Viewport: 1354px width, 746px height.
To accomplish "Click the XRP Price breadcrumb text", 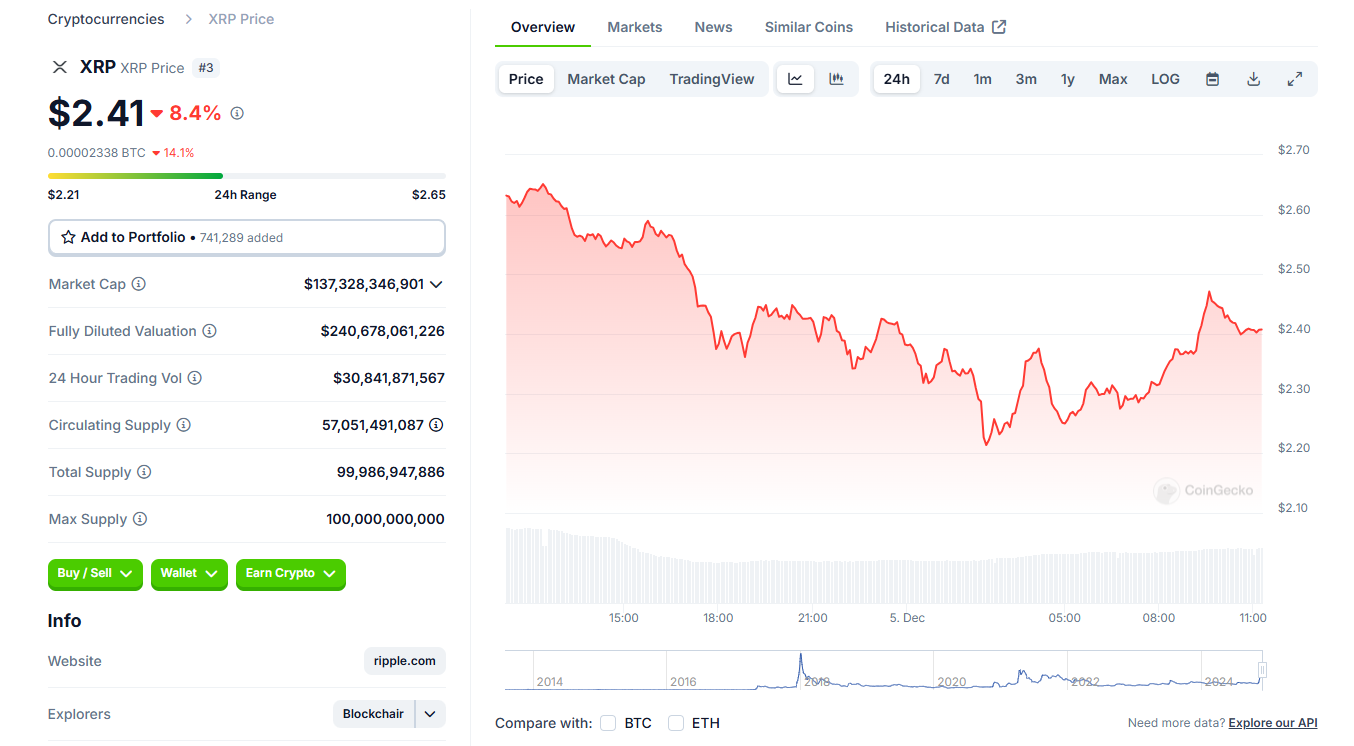I will pyautogui.click(x=241, y=19).
